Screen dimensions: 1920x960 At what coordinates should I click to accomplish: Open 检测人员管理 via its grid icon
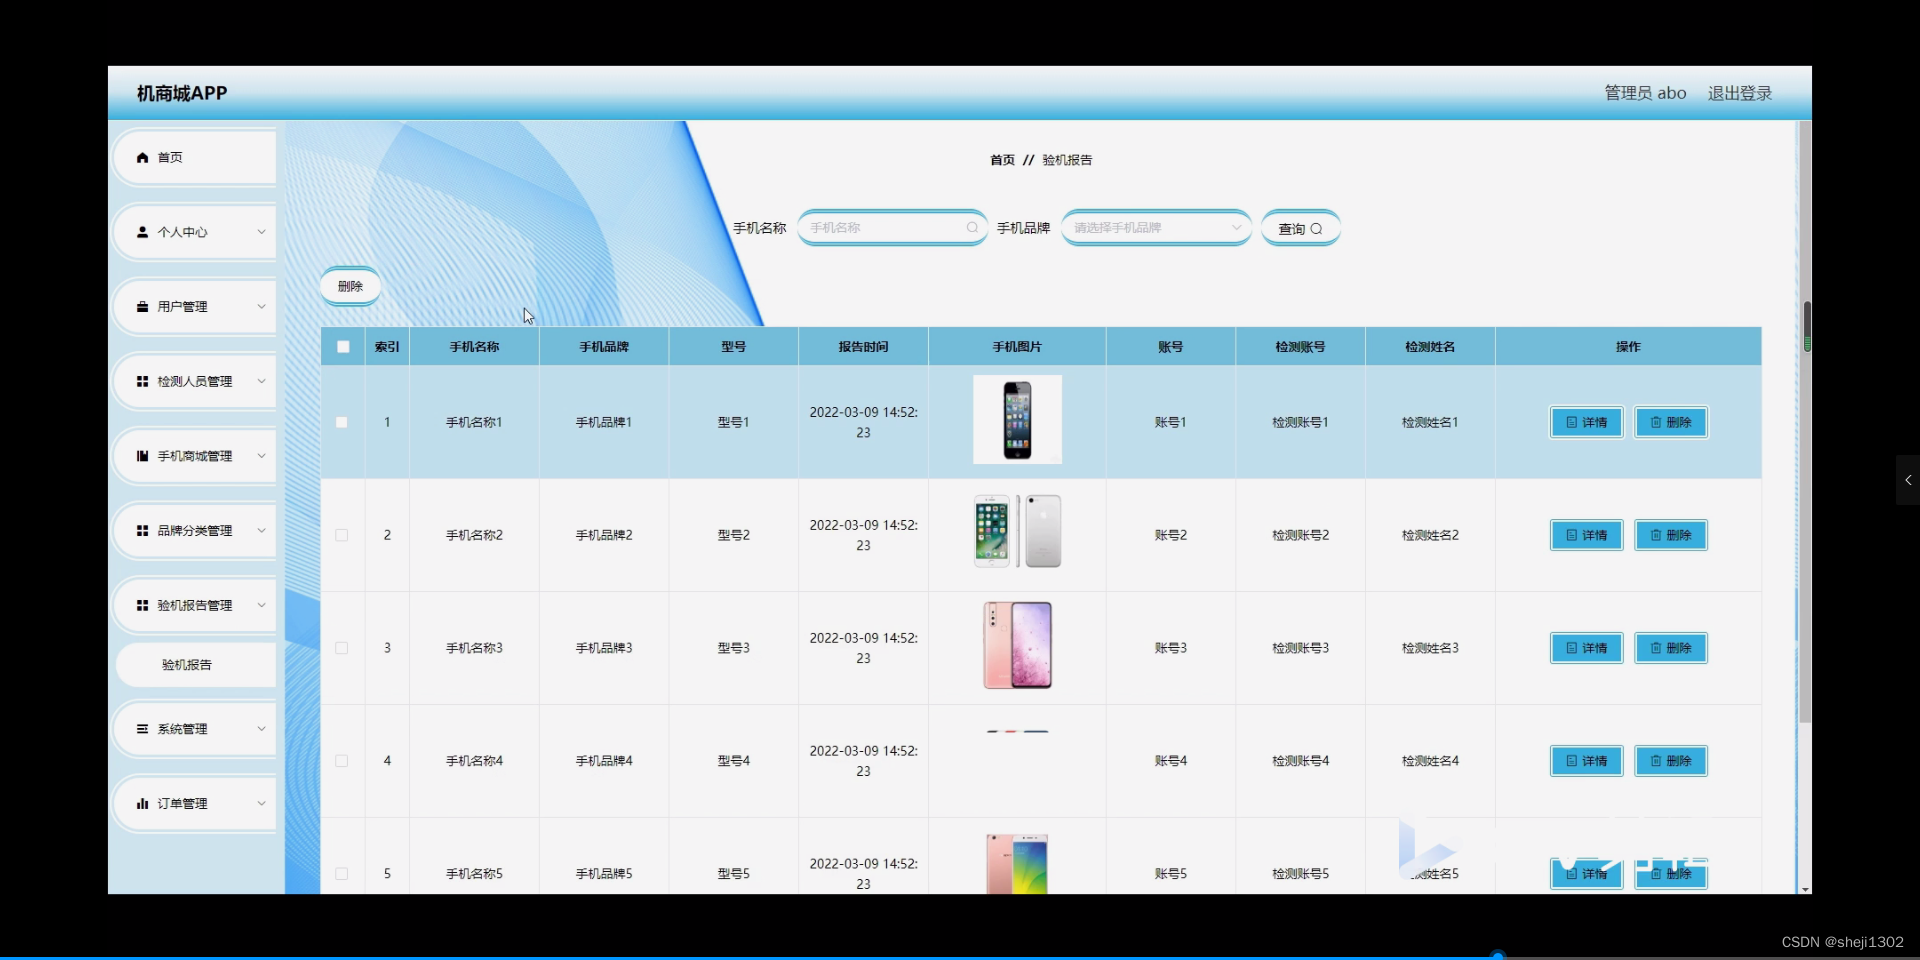142,381
